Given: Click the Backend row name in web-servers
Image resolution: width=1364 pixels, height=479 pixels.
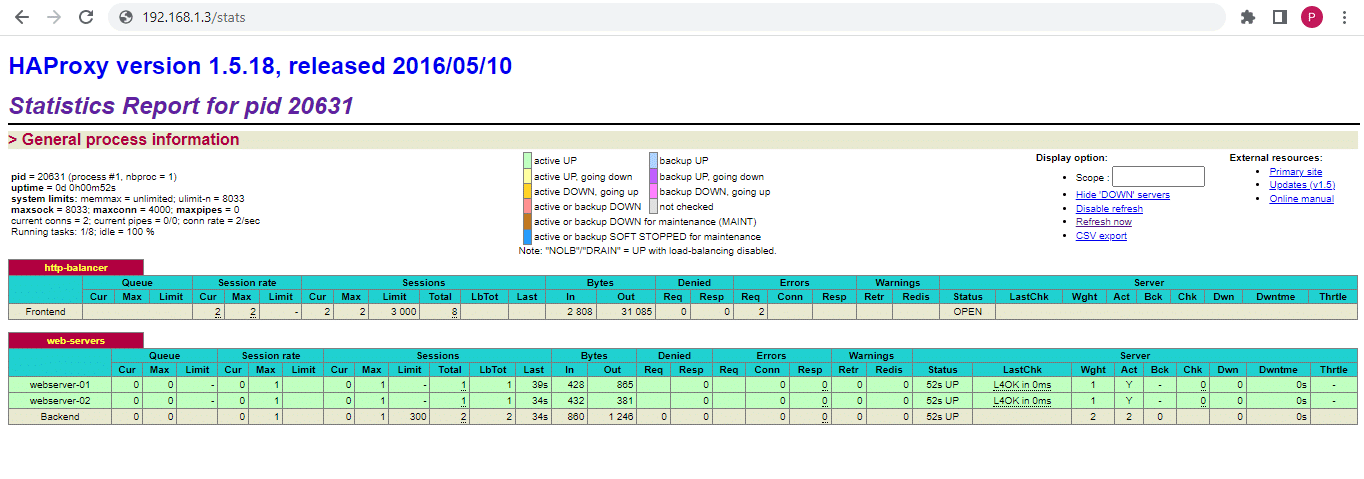Looking at the screenshot, I should pos(60,416).
